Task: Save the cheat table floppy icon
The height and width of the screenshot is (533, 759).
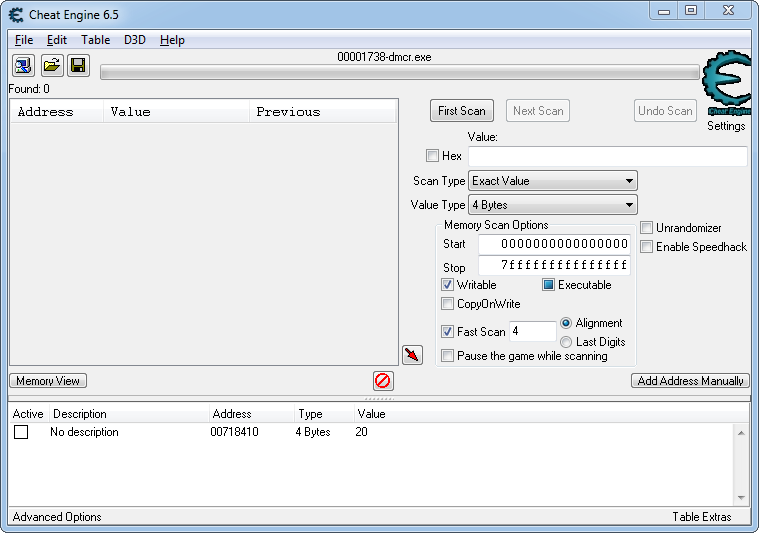Action: tap(78, 65)
